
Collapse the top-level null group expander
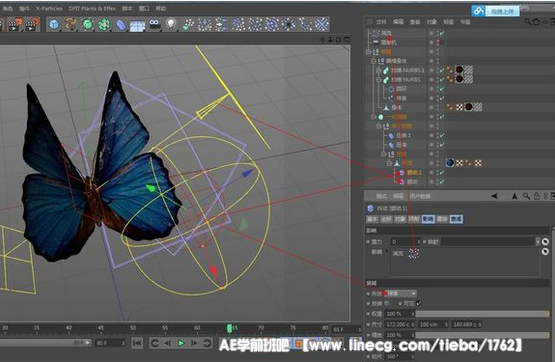(368, 52)
